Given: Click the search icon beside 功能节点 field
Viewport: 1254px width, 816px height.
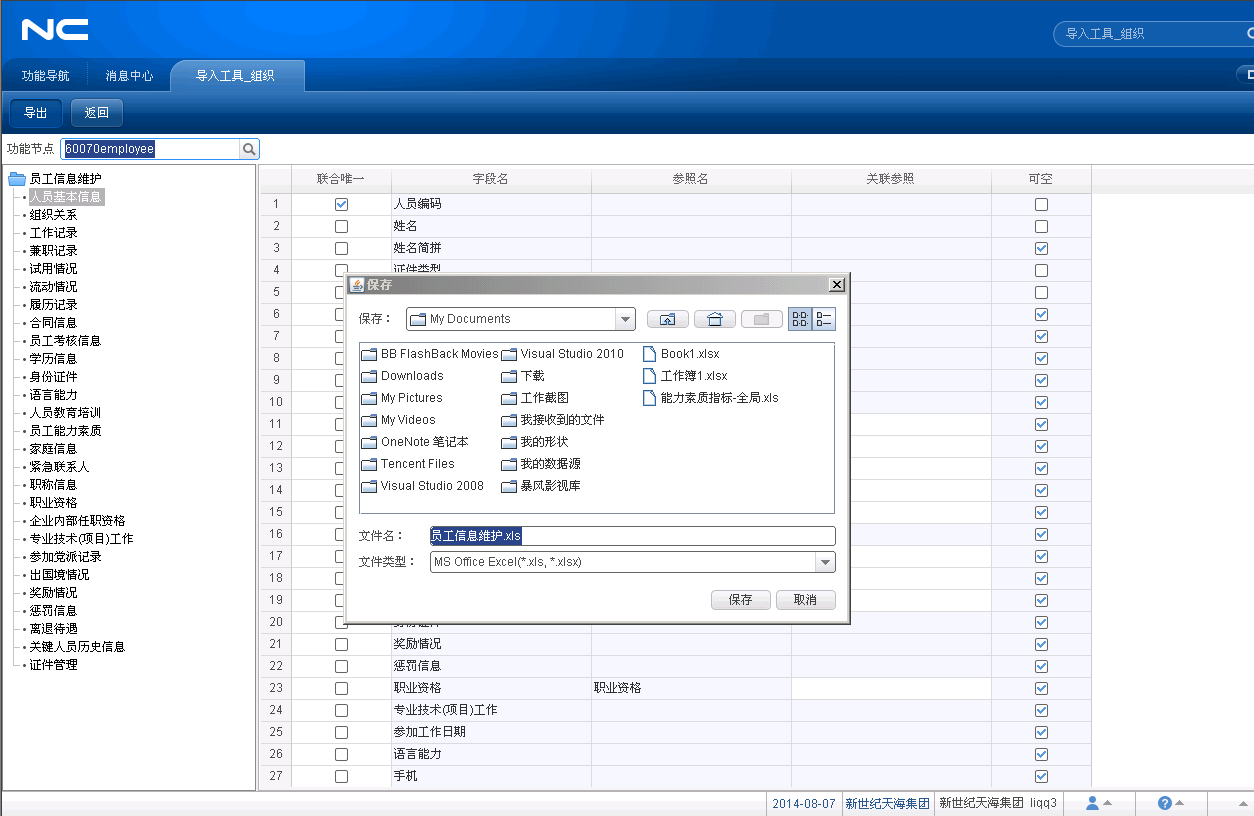Looking at the screenshot, I should click(248, 149).
